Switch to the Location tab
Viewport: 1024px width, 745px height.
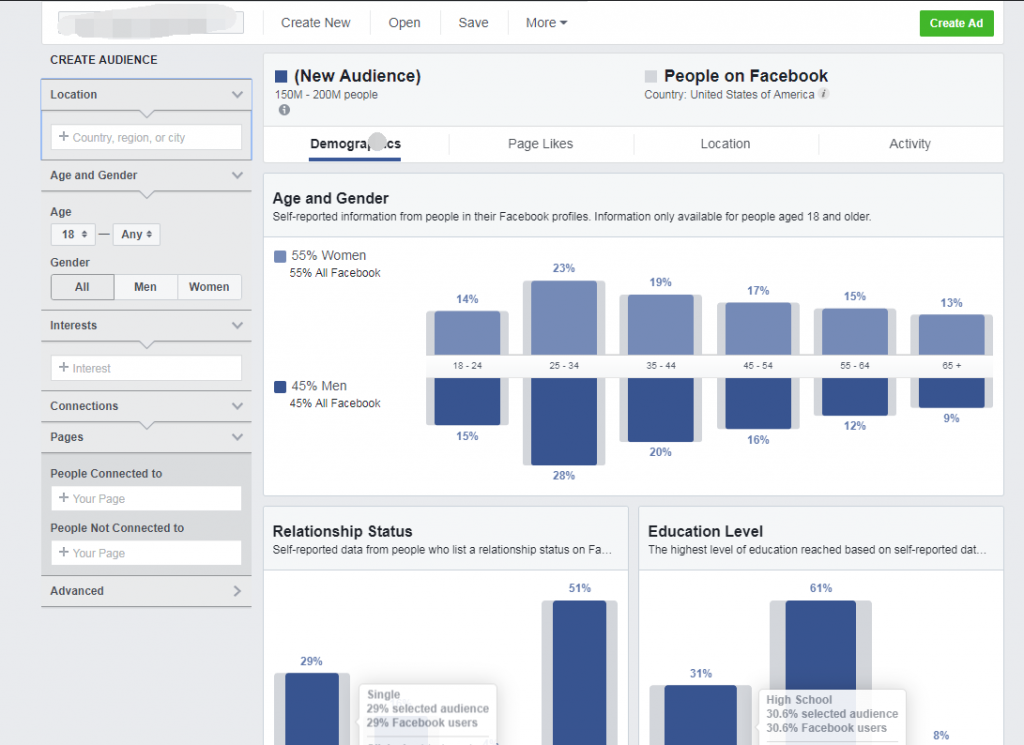tap(726, 144)
